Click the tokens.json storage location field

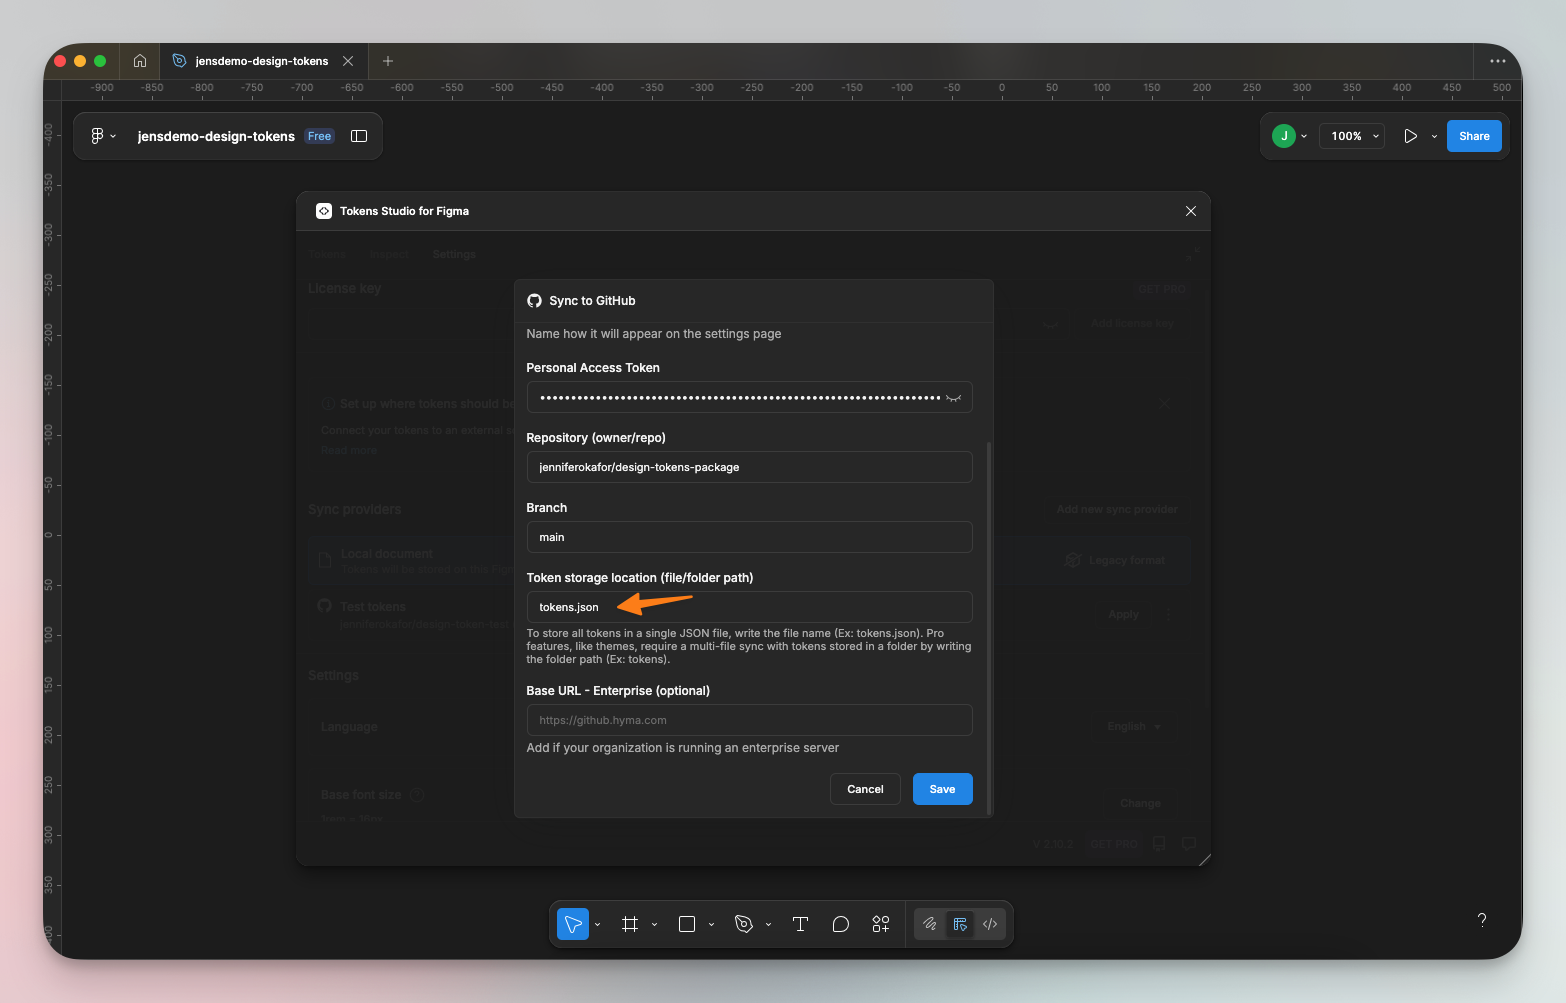coord(750,607)
